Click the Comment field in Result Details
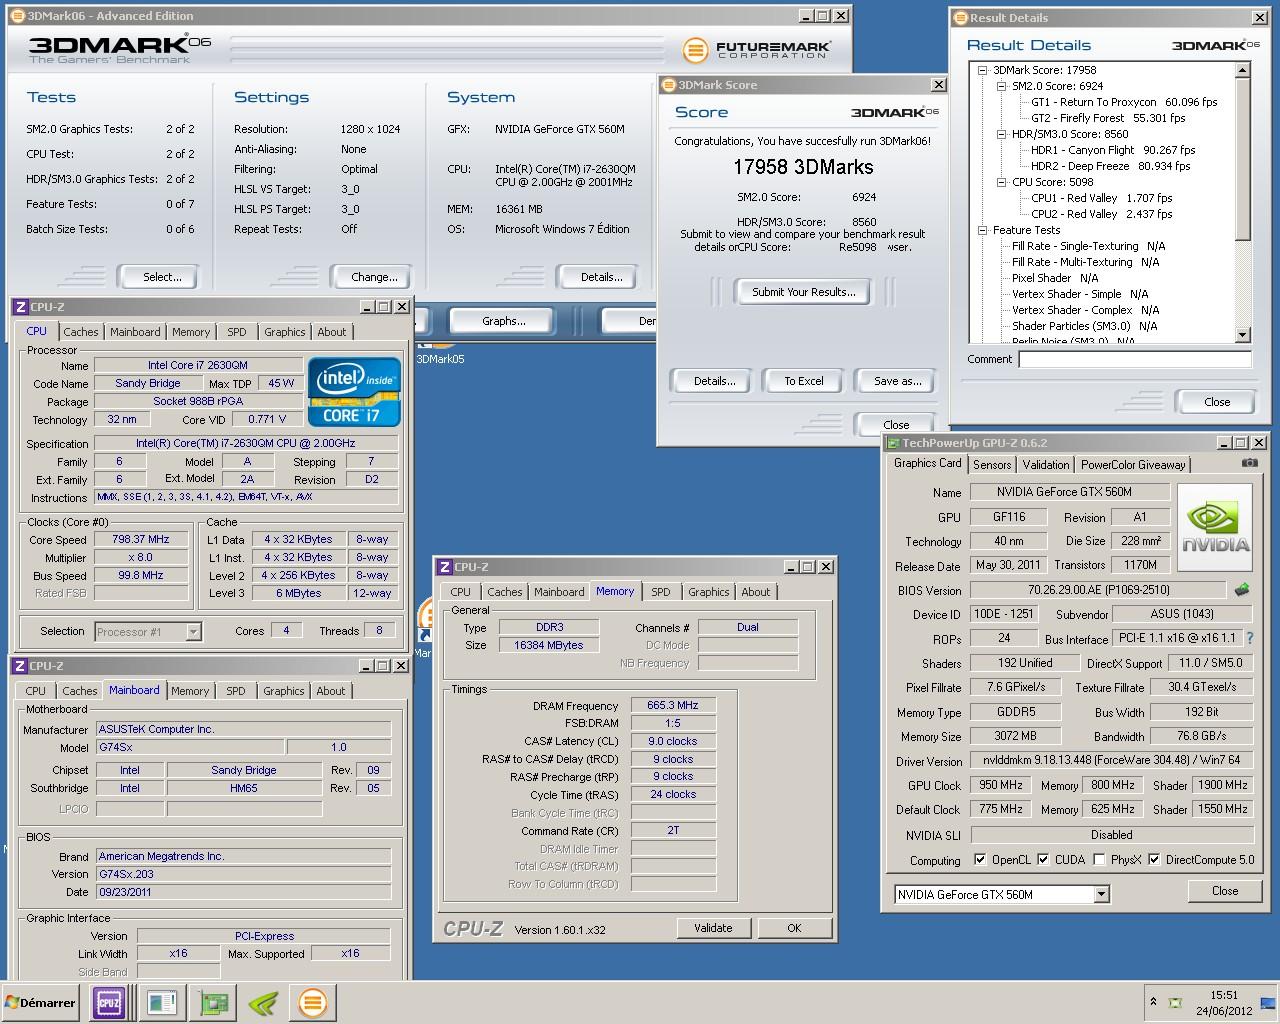 click(x=1135, y=359)
